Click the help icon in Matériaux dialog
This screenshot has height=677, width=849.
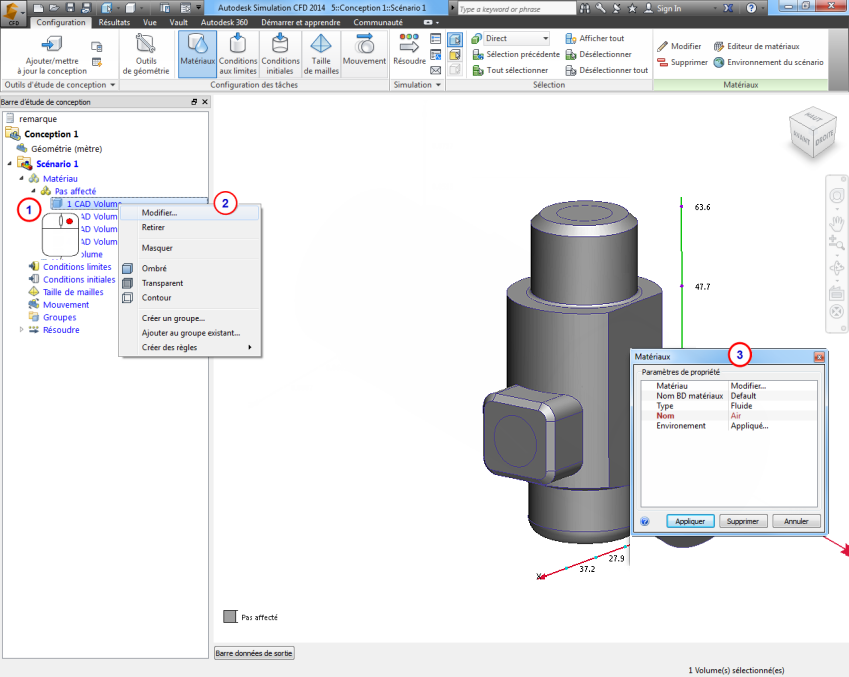[644, 522]
